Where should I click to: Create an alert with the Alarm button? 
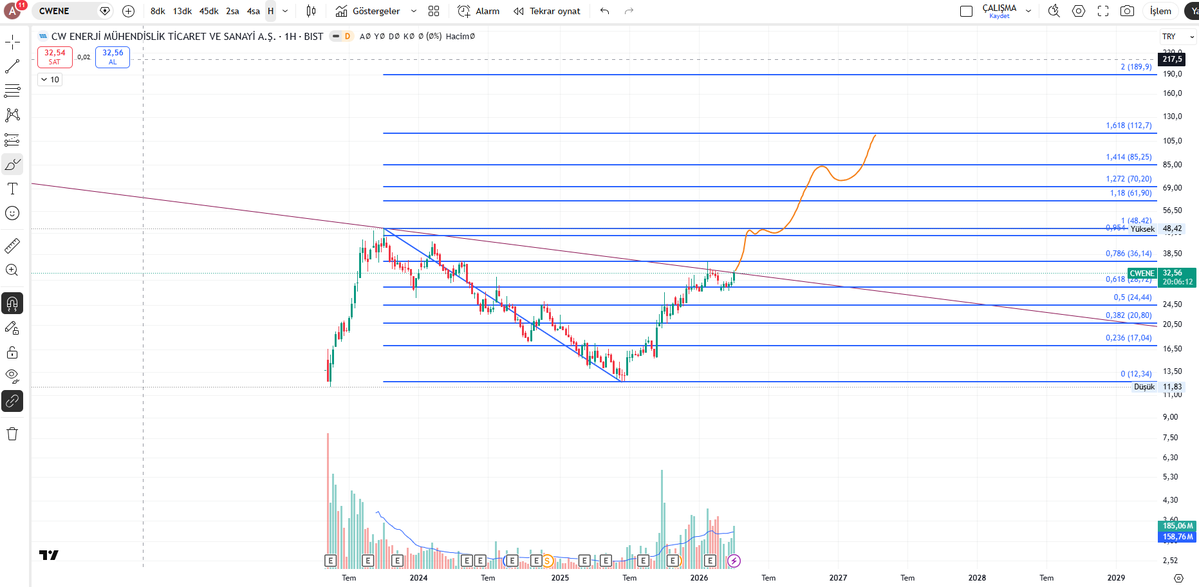(478, 11)
